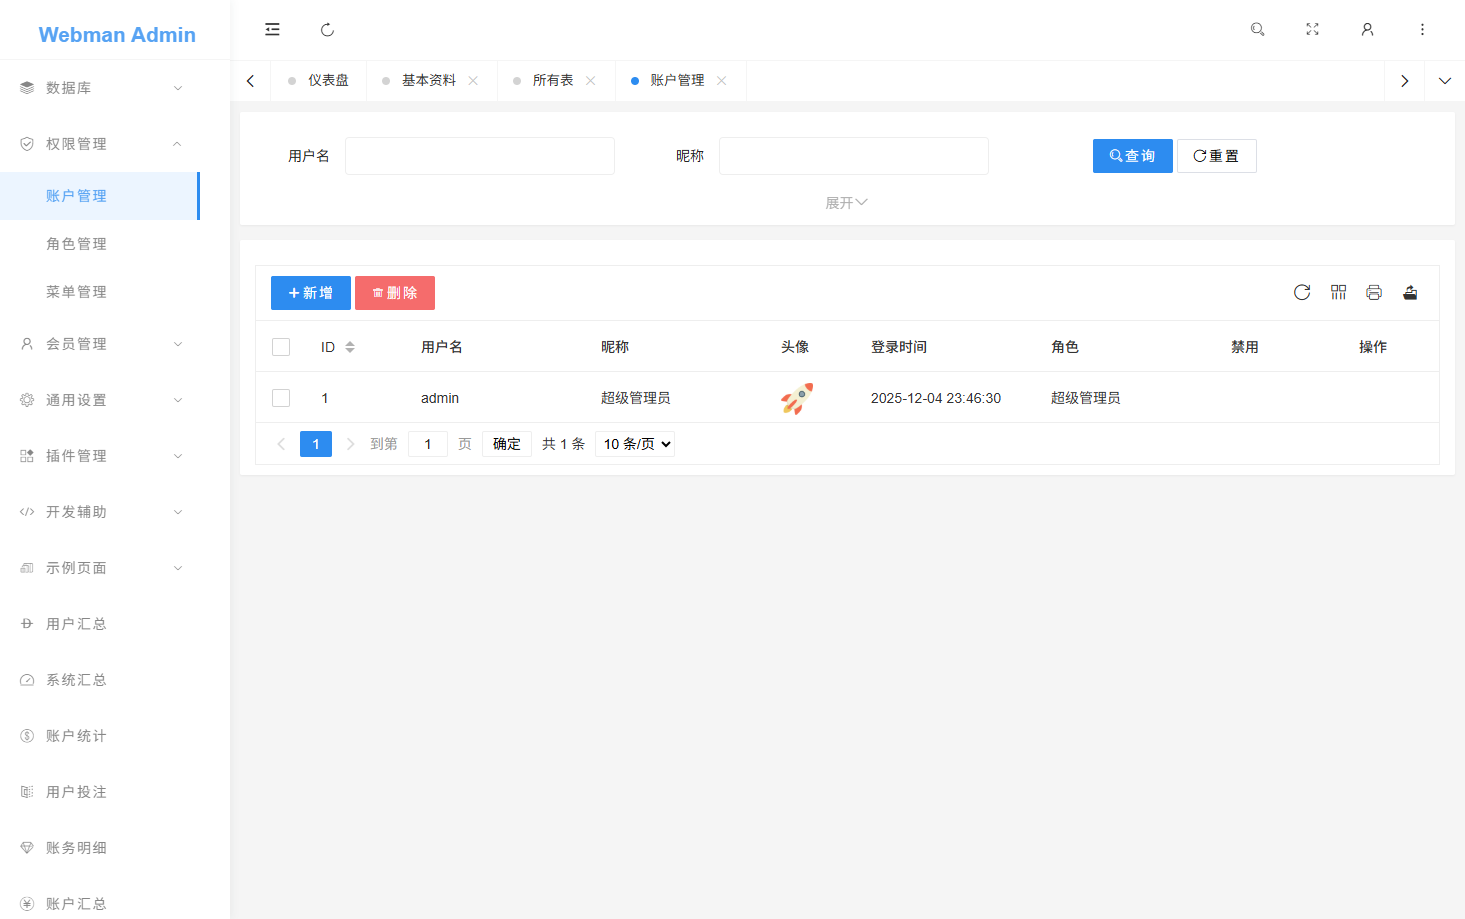The image size is (1465, 919).
Task: Enter fullscreen via the expand icon
Action: click(x=1312, y=29)
